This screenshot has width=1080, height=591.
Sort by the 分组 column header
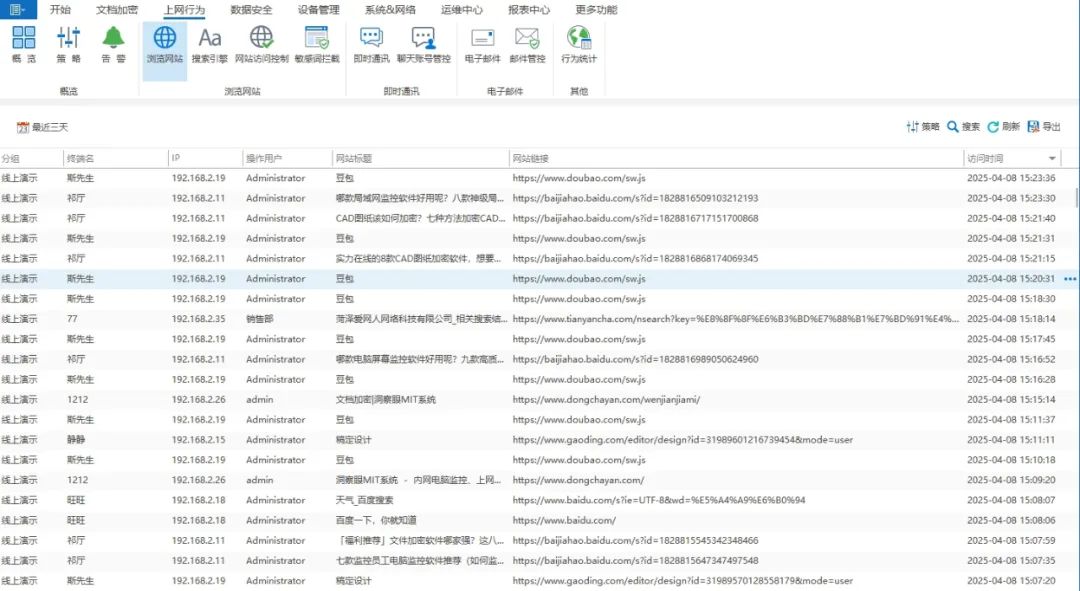click(x=31, y=158)
